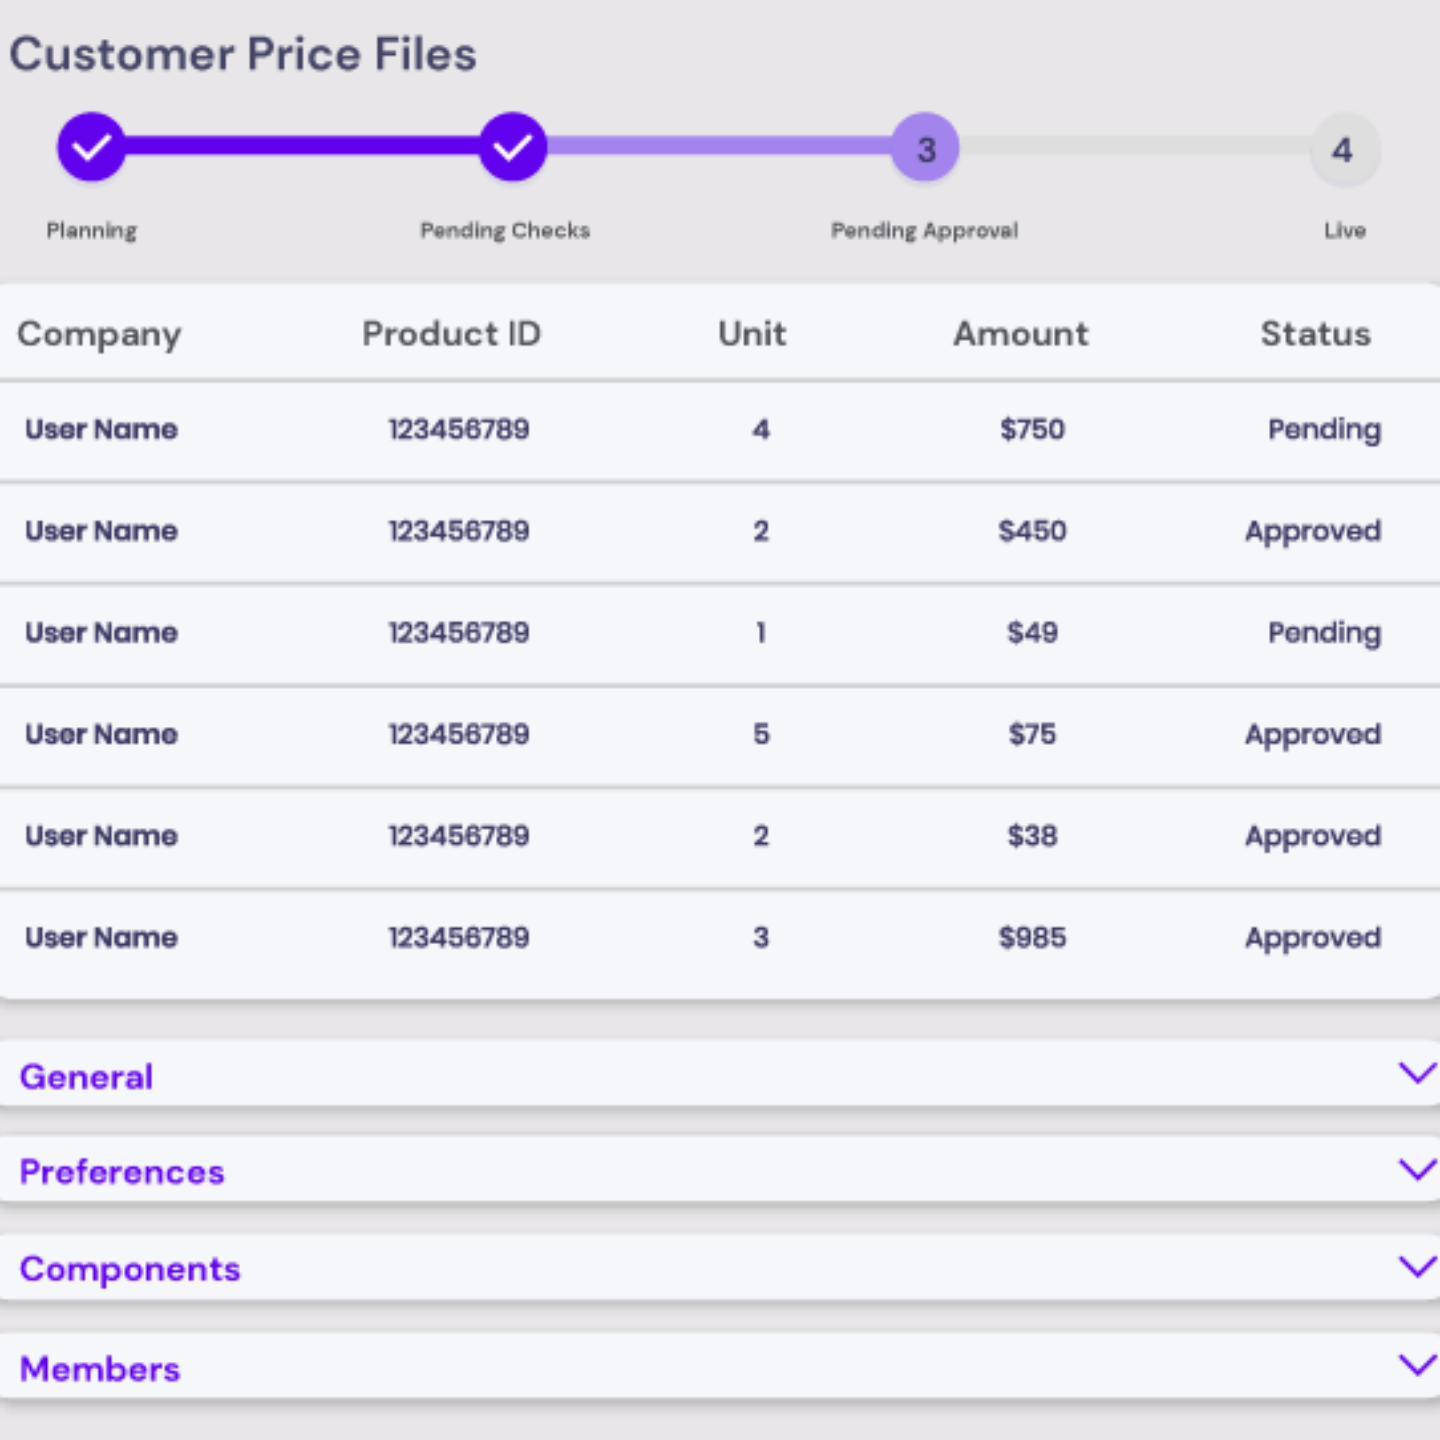Click the Product ID column header
The height and width of the screenshot is (1440, 1440).
coord(451,334)
